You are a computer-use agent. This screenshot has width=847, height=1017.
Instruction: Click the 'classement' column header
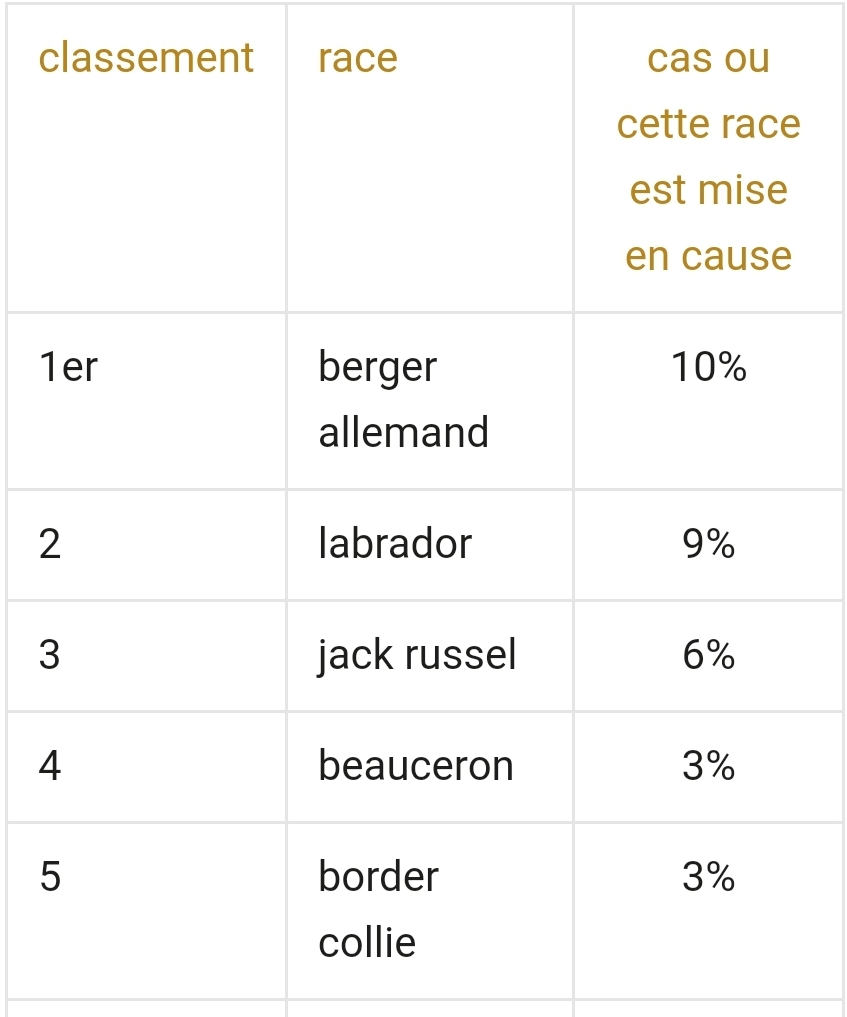point(146,58)
